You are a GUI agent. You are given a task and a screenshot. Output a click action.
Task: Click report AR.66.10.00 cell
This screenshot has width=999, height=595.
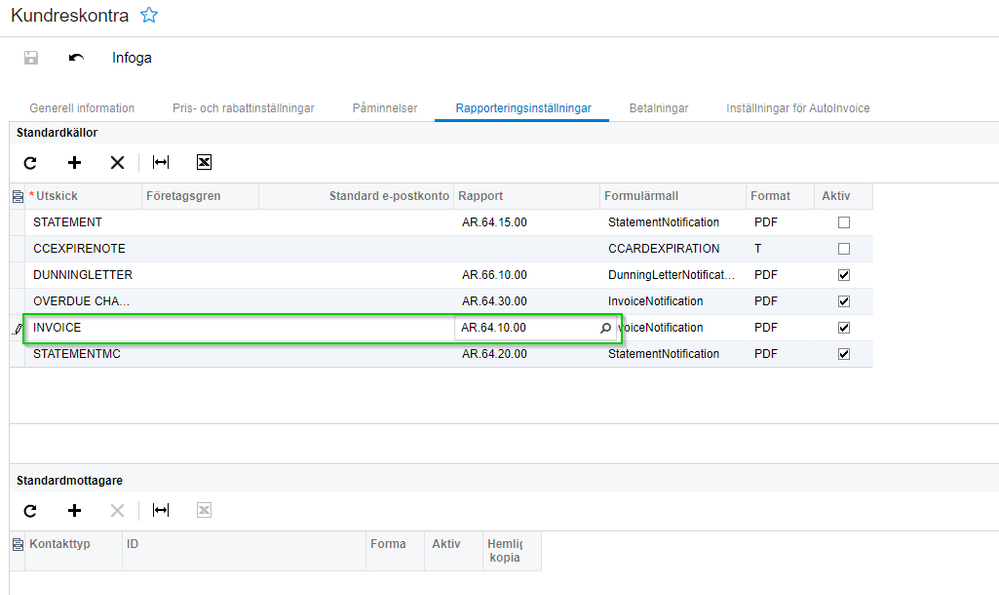click(x=526, y=275)
